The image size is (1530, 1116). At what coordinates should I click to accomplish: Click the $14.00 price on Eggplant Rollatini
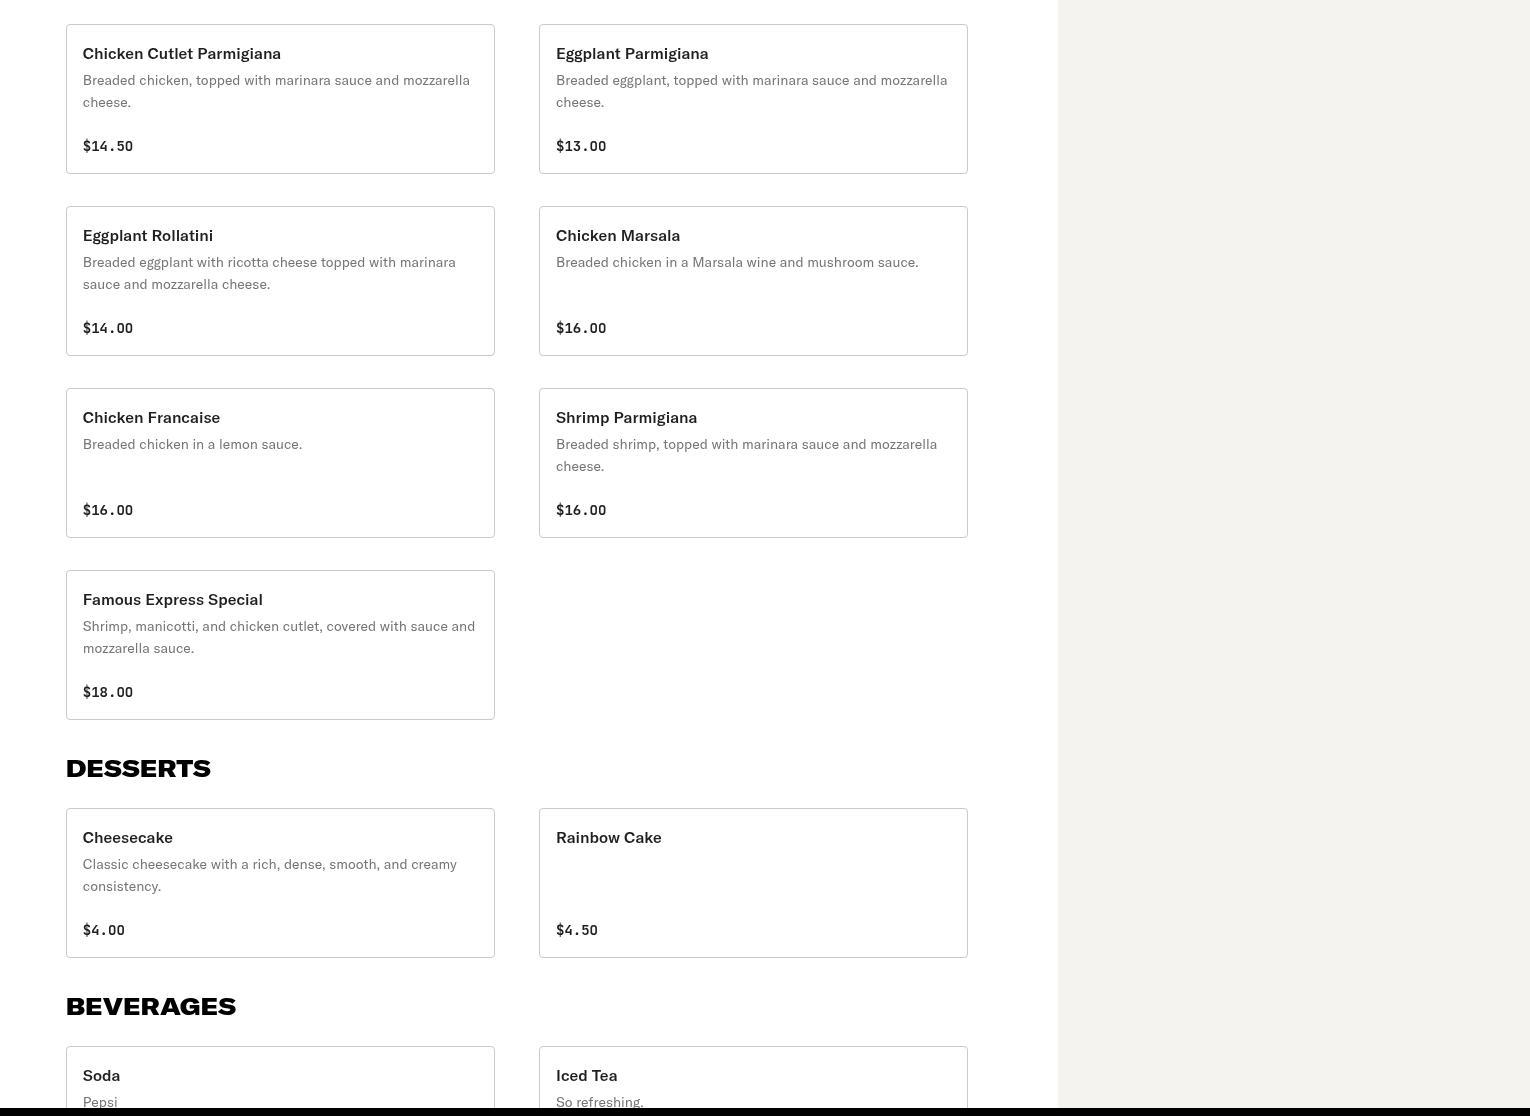(108, 328)
